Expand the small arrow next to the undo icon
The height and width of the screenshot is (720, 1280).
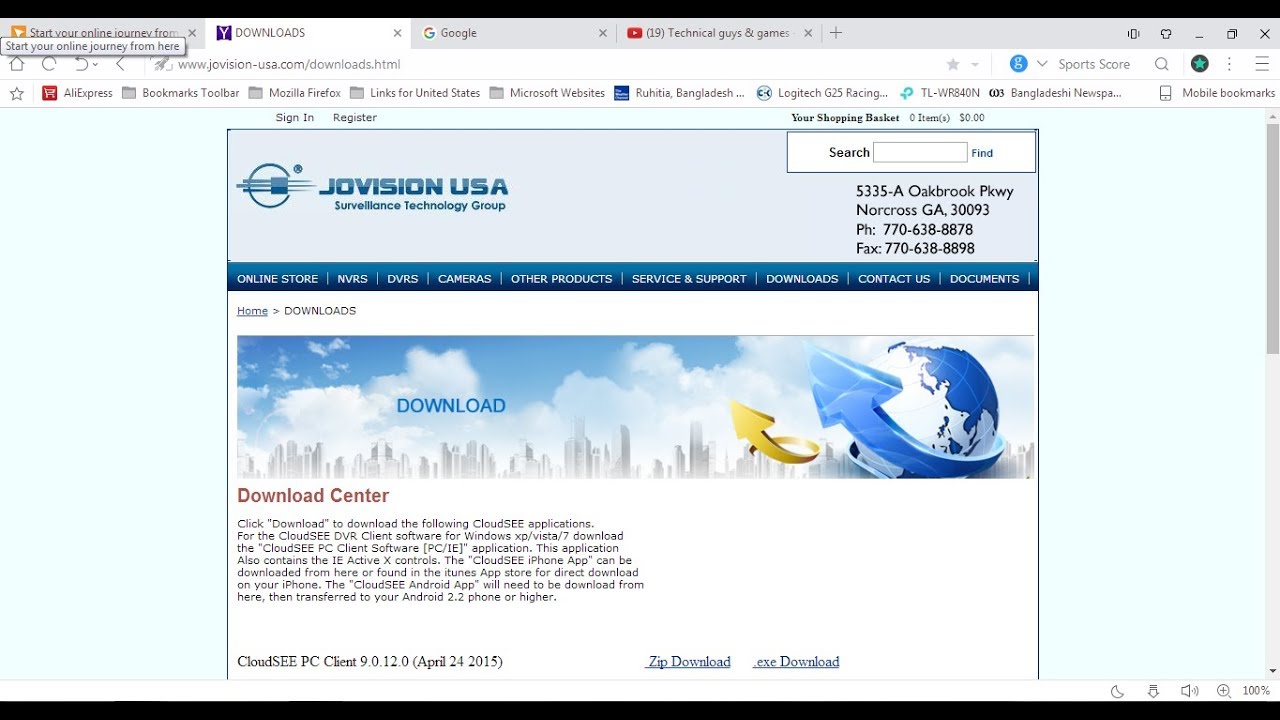(x=95, y=64)
